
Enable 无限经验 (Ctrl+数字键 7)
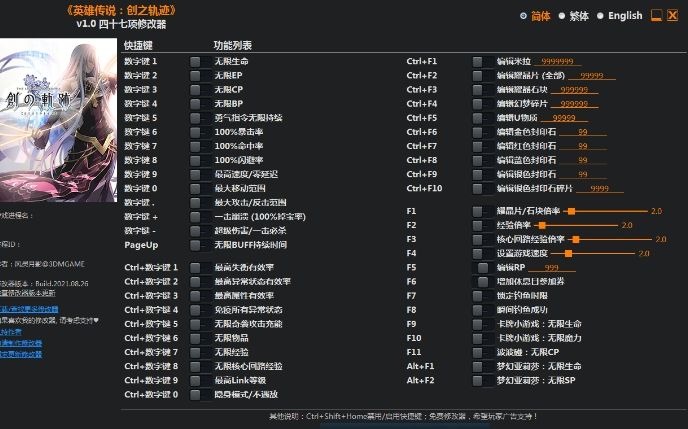click(200, 352)
